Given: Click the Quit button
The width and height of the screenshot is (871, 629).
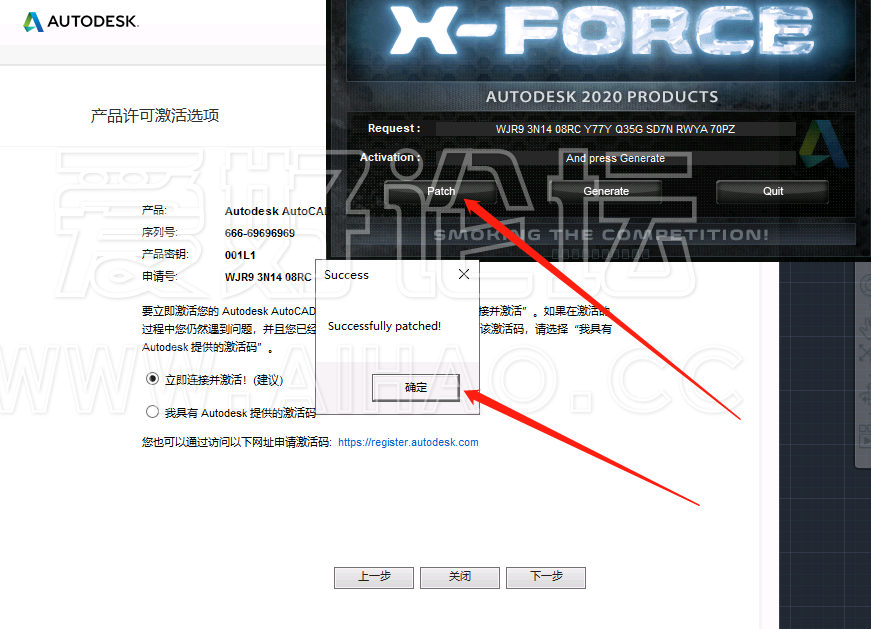Looking at the screenshot, I should click(773, 191).
